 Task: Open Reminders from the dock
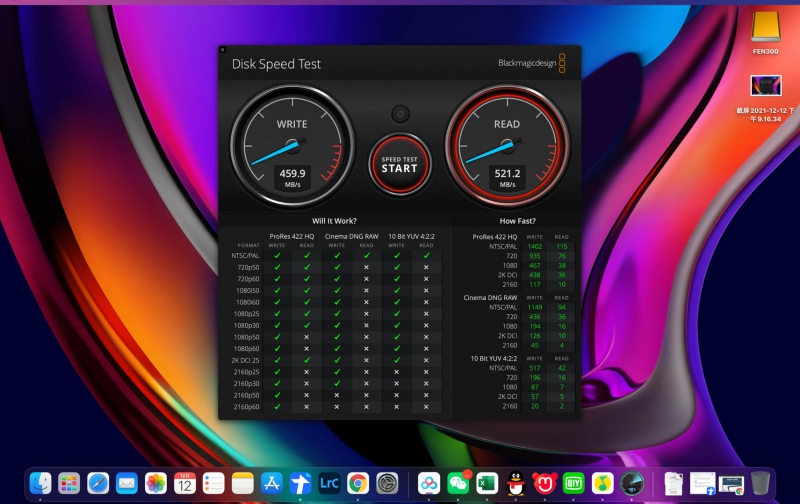pos(213,483)
